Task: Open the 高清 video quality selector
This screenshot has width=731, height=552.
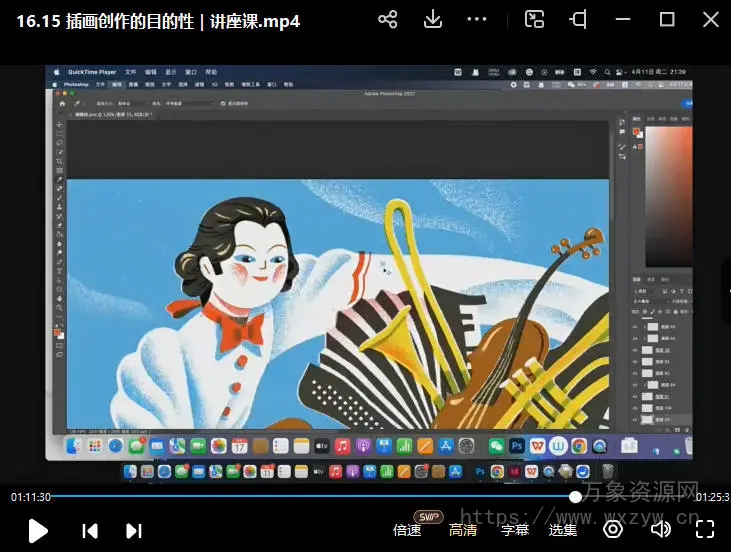Action: coord(462,530)
